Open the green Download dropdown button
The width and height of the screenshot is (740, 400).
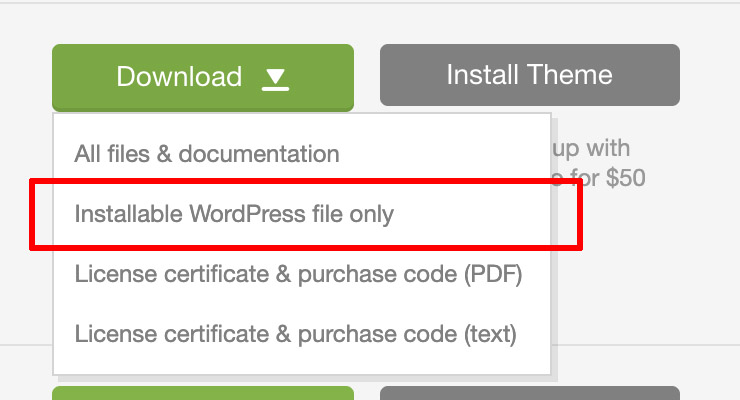click(x=203, y=77)
